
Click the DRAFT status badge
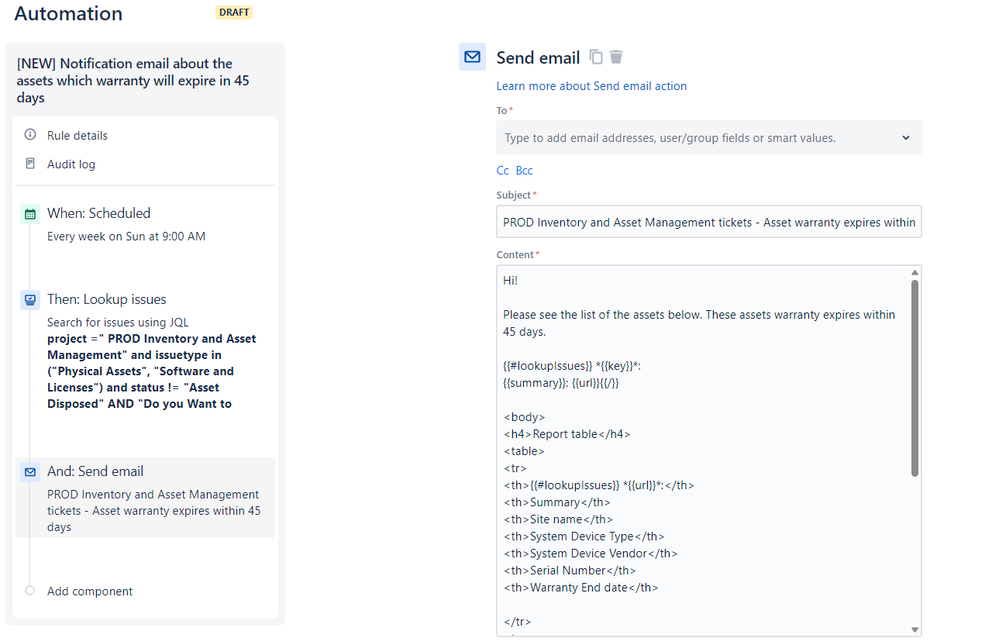(234, 12)
